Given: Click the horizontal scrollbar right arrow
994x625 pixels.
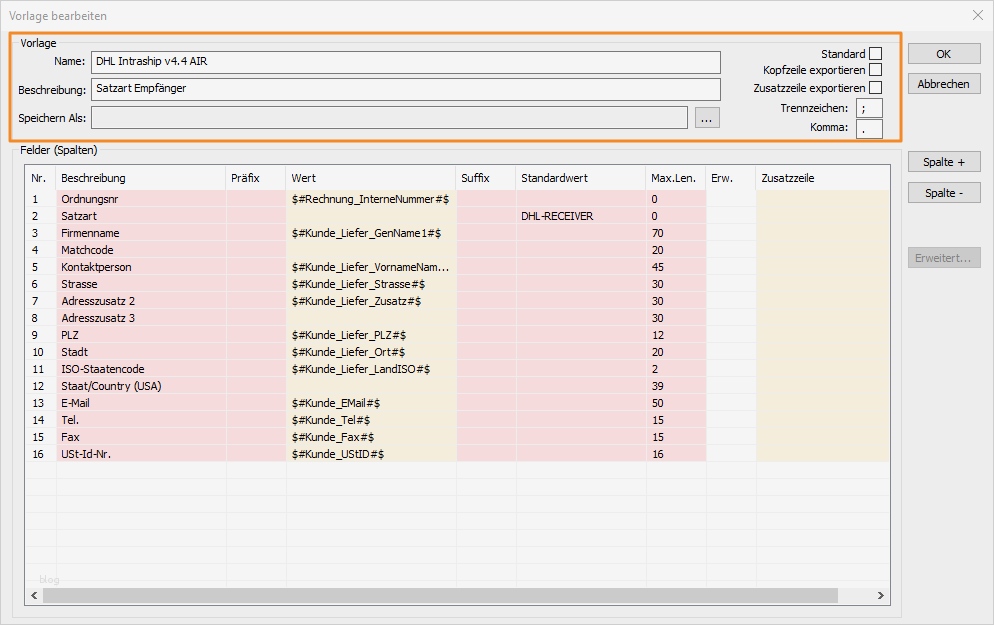Looking at the screenshot, I should click(880, 595).
